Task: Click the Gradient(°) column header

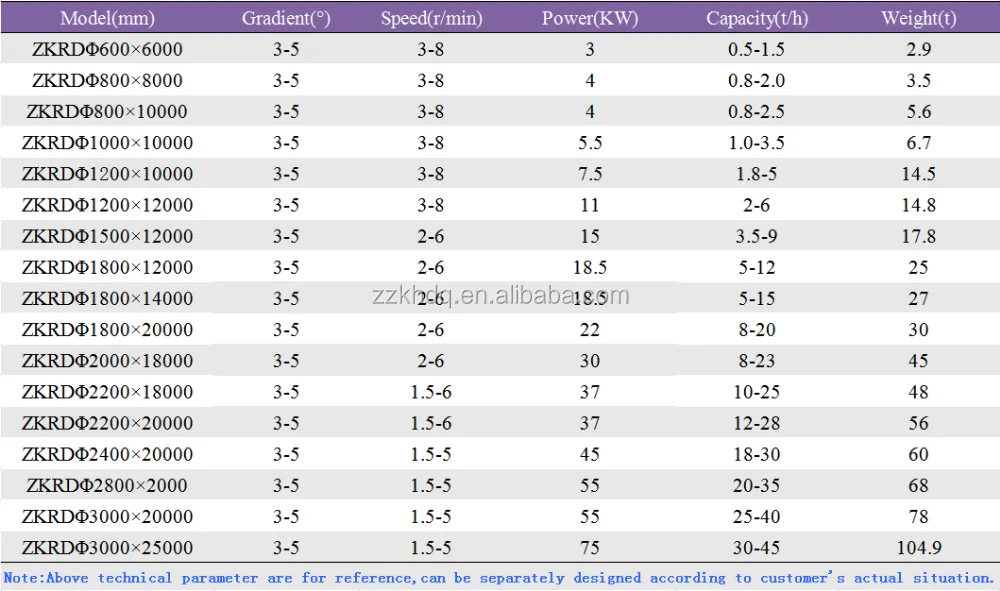Action: [x=286, y=18]
